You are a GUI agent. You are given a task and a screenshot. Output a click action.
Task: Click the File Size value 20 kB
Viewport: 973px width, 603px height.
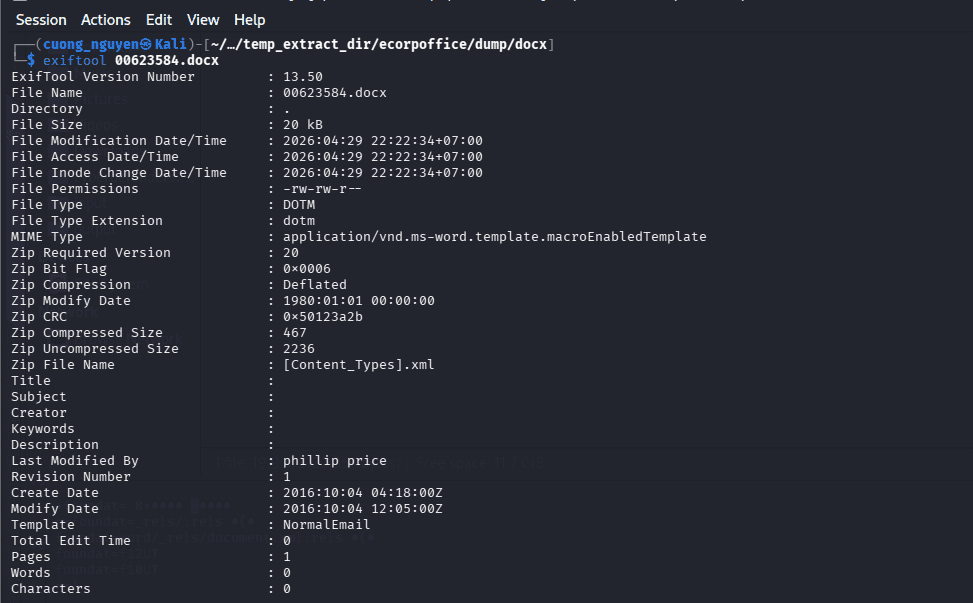tap(303, 124)
